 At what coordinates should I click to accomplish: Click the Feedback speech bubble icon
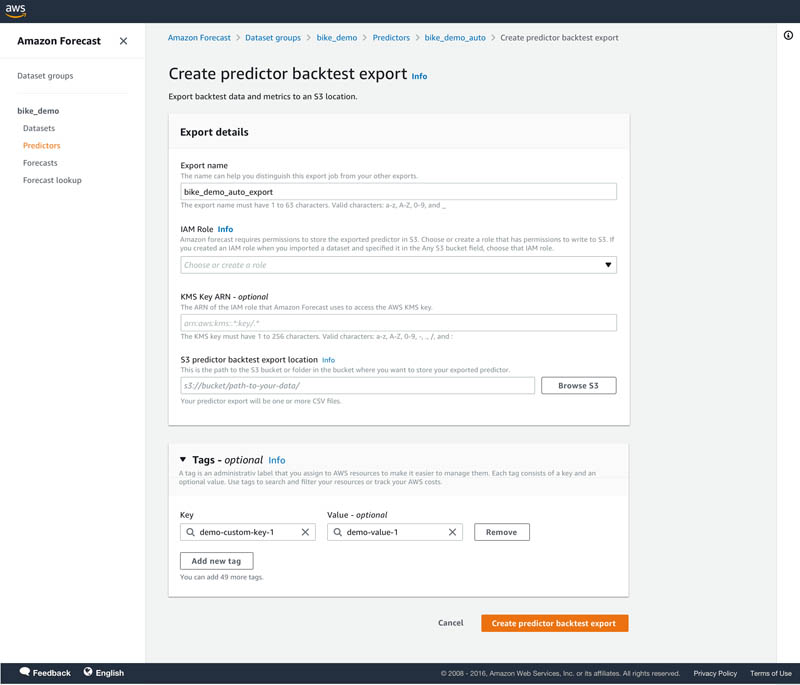pyautogui.click(x=24, y=672)
